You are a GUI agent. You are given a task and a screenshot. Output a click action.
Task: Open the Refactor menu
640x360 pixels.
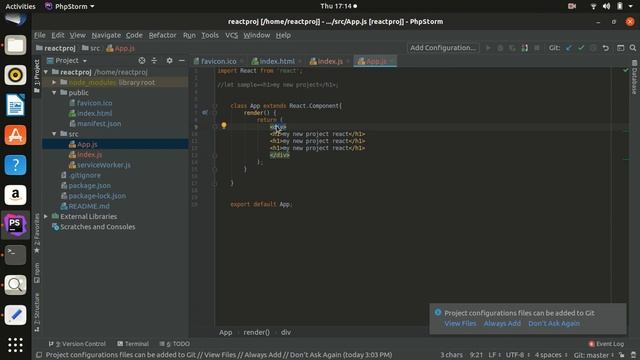162,35
